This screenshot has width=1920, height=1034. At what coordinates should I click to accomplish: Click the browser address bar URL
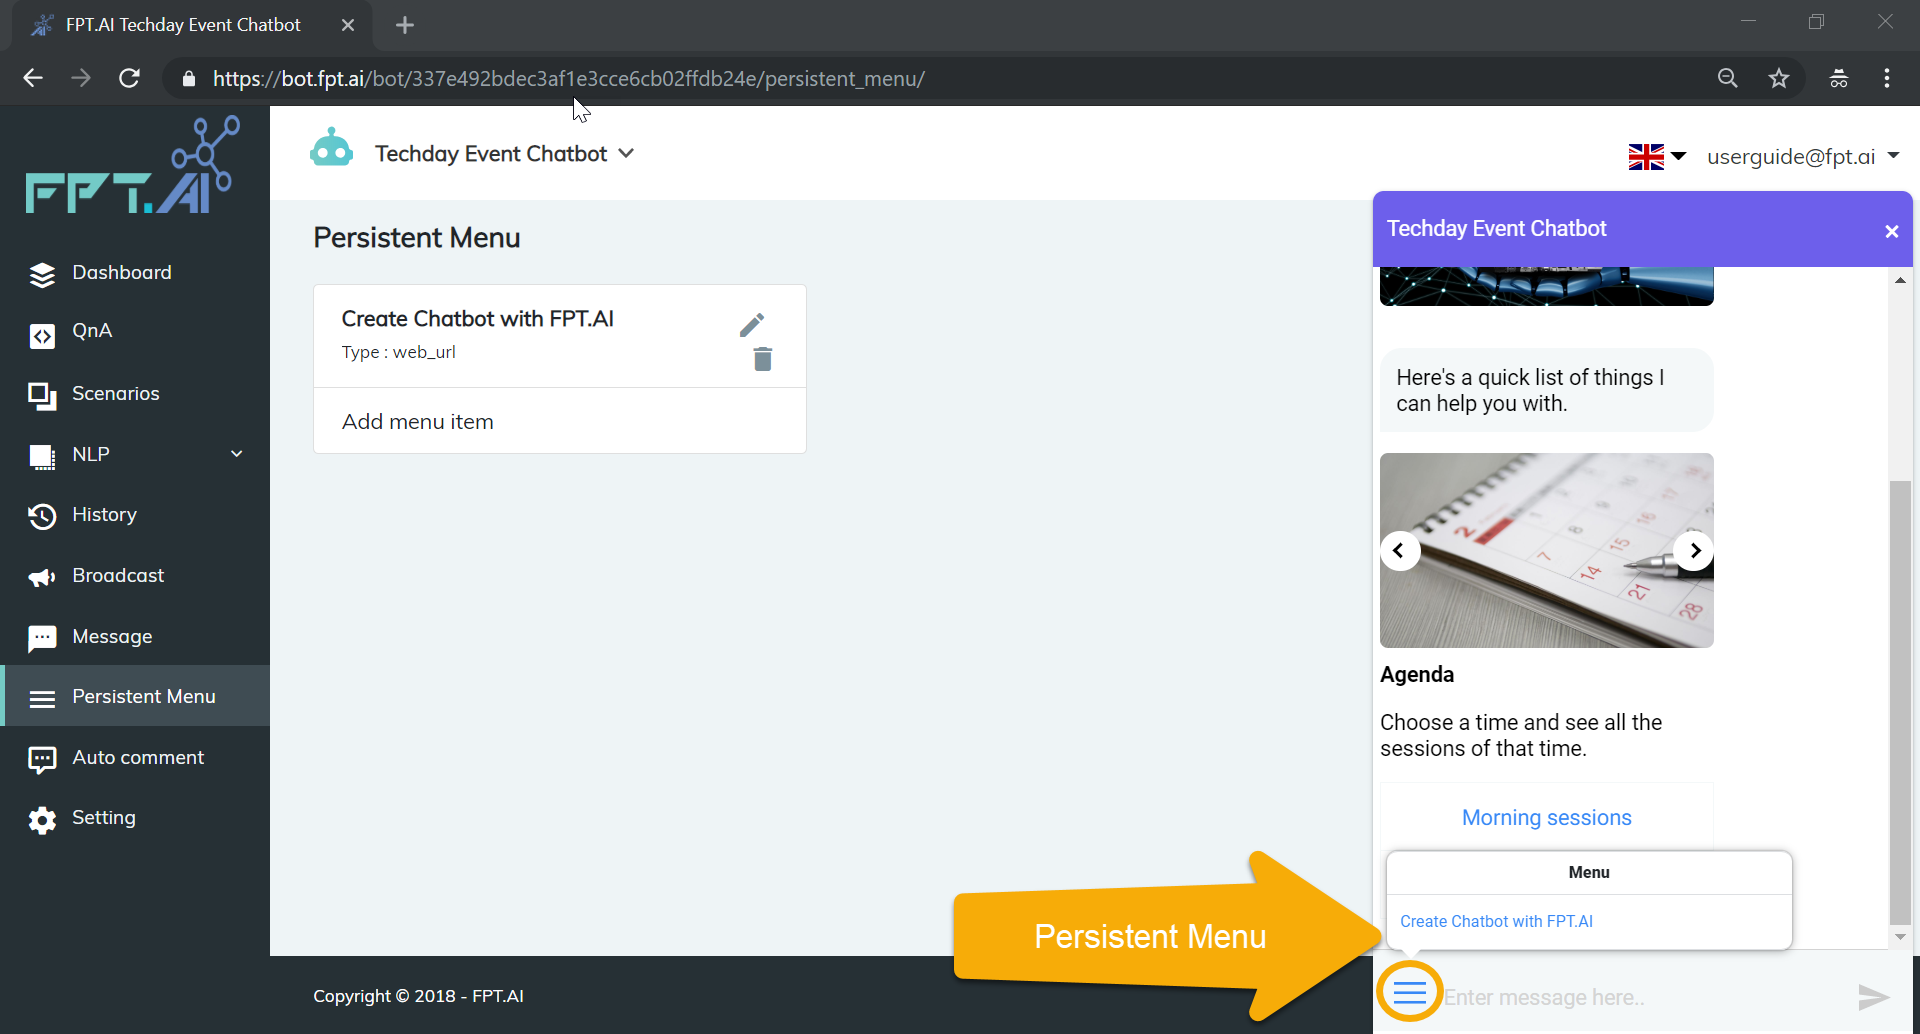pyautogui.click(x=568, y=78)
